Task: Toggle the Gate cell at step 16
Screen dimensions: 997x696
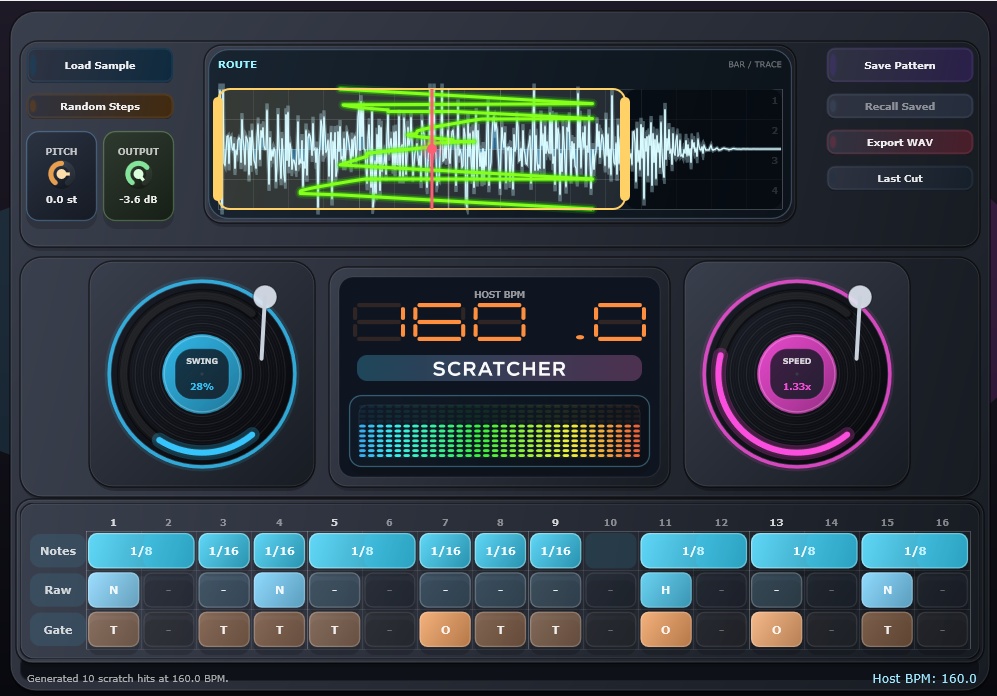Action: tap(942, 630)
